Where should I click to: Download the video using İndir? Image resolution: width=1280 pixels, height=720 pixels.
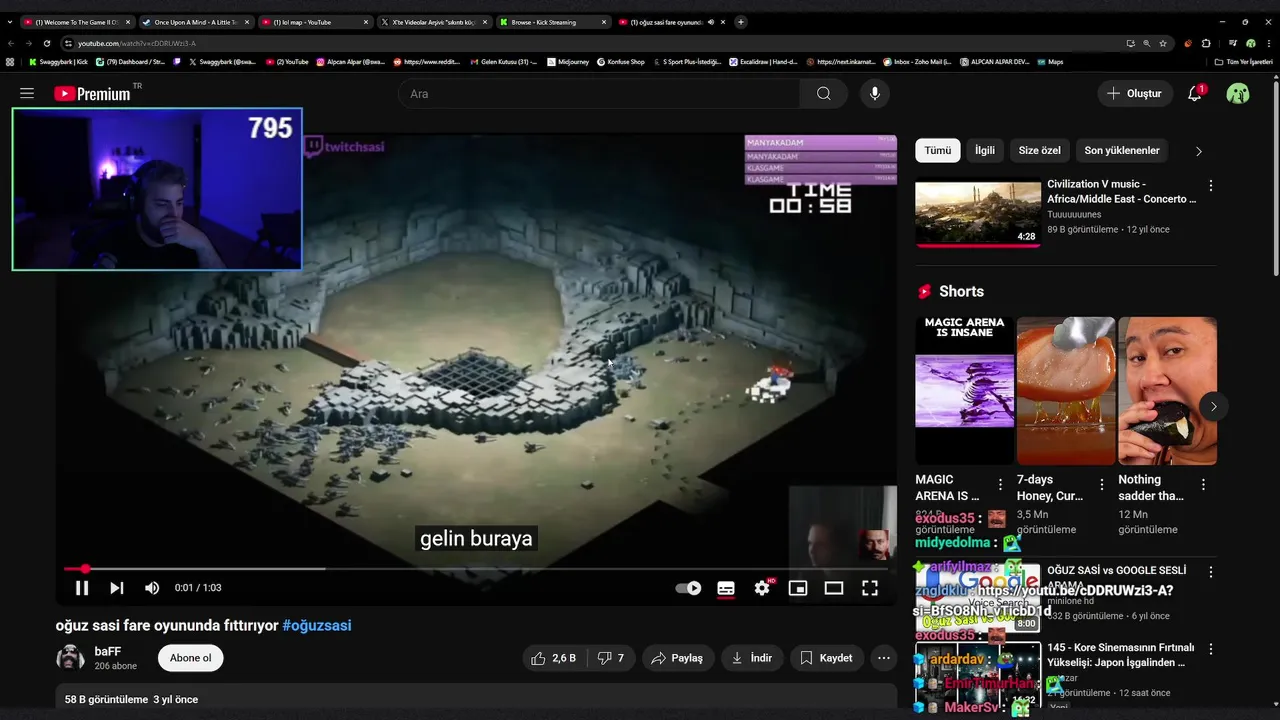coord(752,658)
